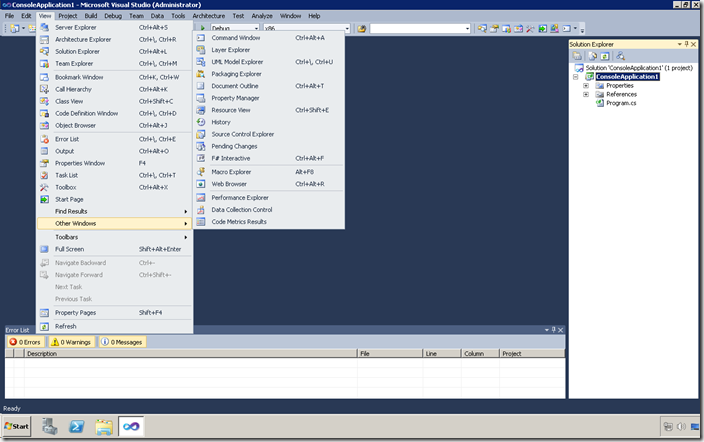Expand the Properties tree node

(586, 86)
